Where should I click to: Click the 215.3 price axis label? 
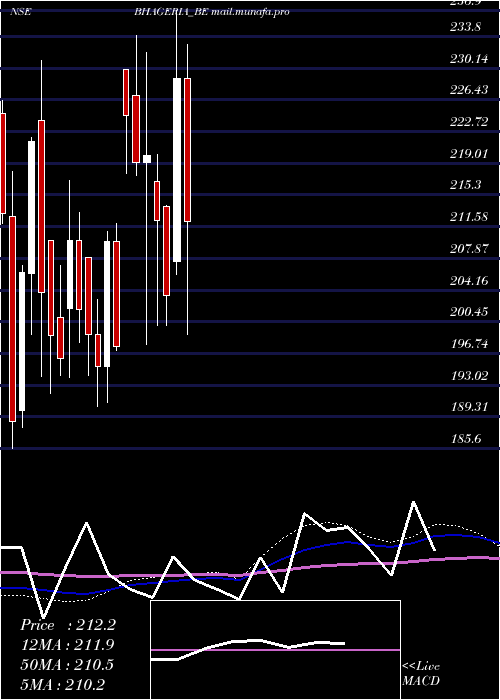click(465, 185)
